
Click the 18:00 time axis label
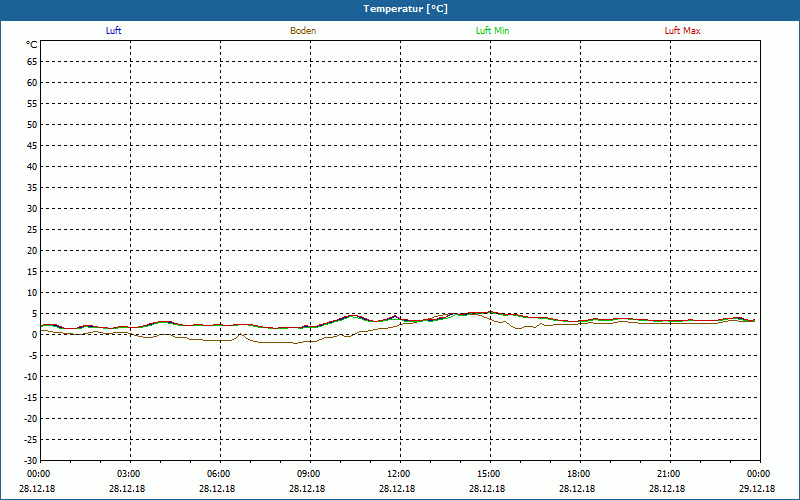tap(579, 474)
